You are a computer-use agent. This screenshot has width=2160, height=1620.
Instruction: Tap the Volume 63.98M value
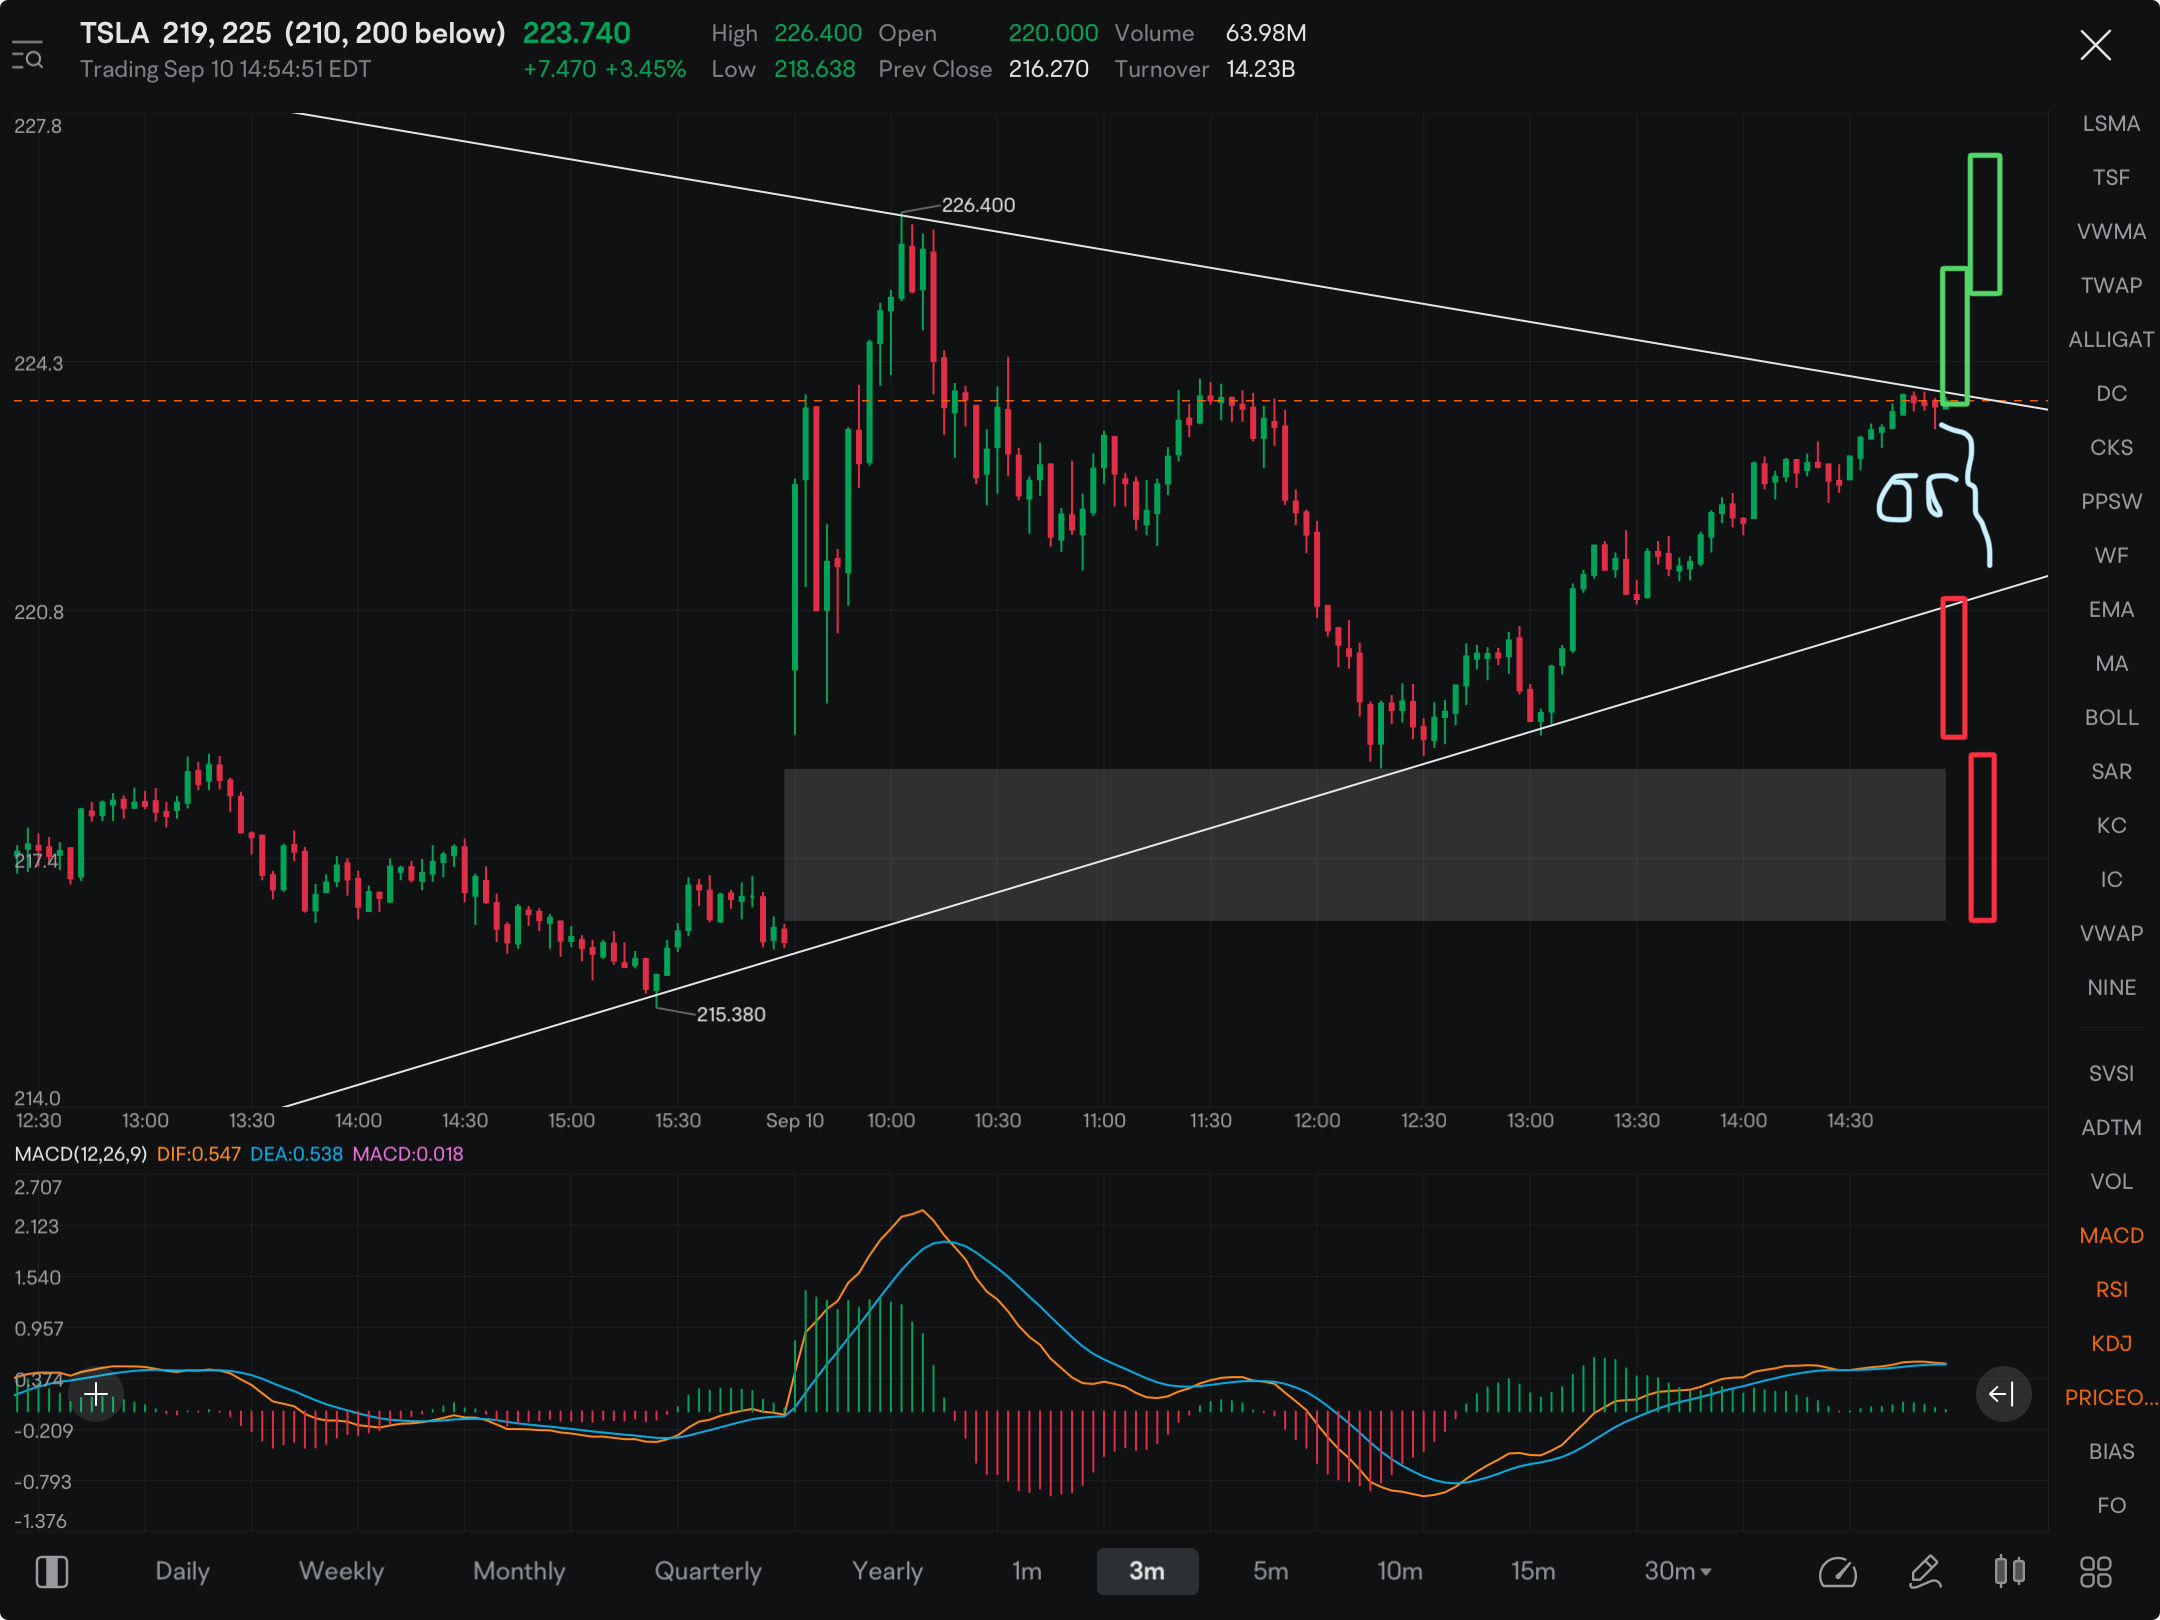tap(1266, 33)
